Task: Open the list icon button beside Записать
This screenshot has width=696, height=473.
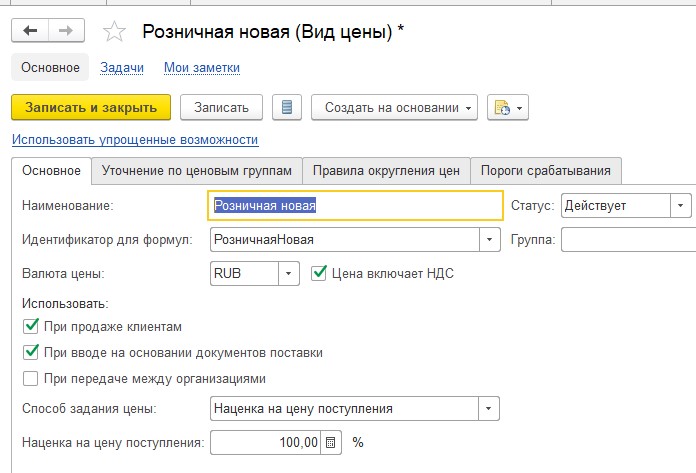Action: point(287,107)
